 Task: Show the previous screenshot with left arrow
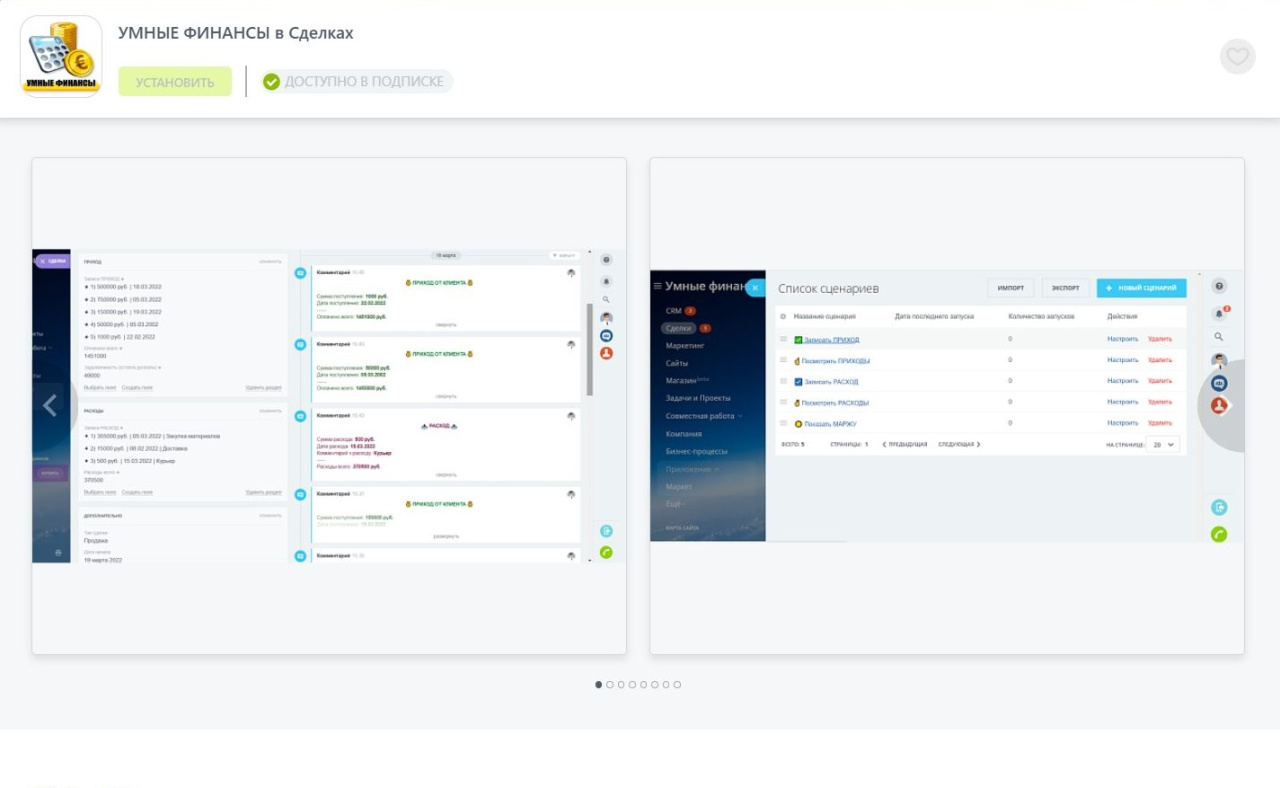coord(49,405)
